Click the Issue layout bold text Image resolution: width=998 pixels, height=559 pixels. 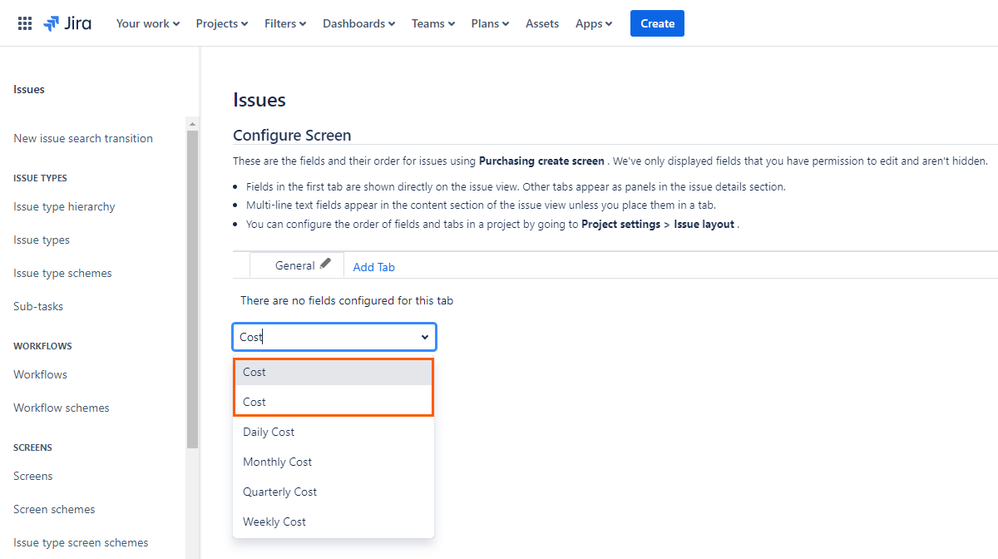pos(704,224)
